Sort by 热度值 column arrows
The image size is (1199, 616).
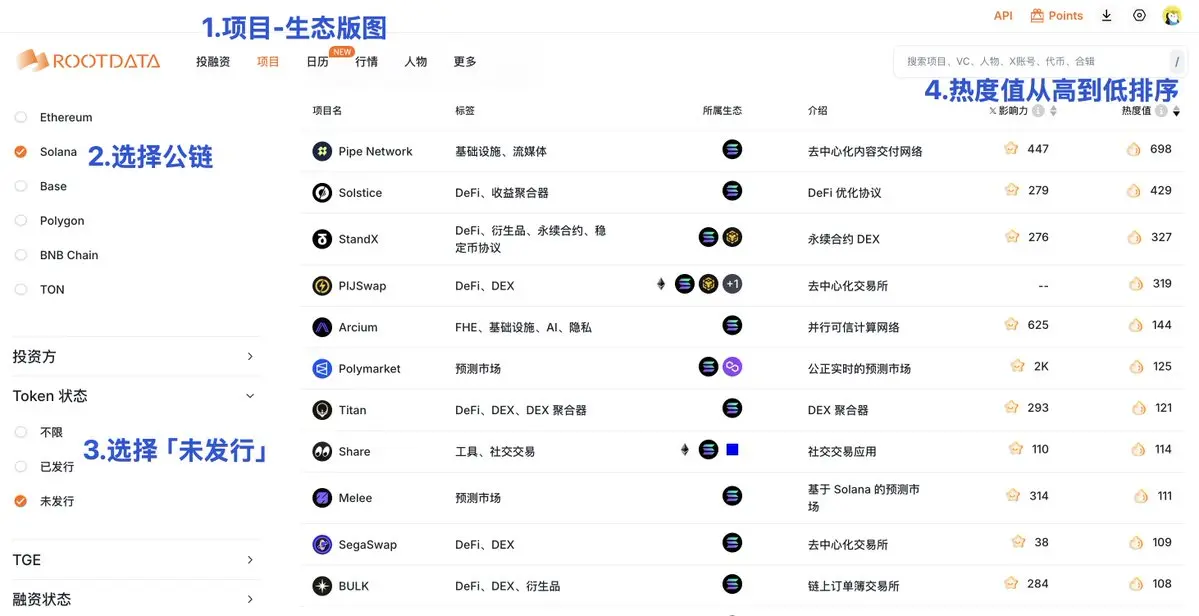coord(1176,111)
